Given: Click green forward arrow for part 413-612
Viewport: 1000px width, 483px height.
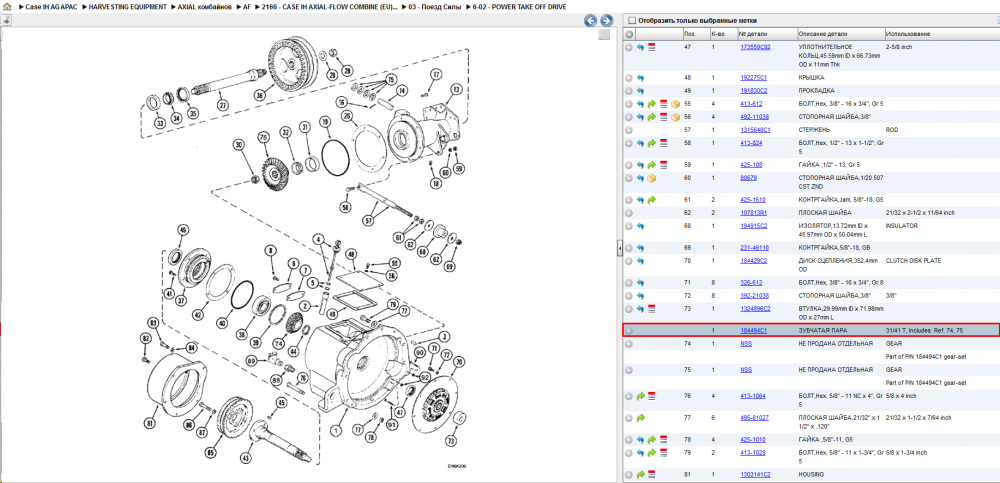Looking at the screenshot, I should (651, 103).
